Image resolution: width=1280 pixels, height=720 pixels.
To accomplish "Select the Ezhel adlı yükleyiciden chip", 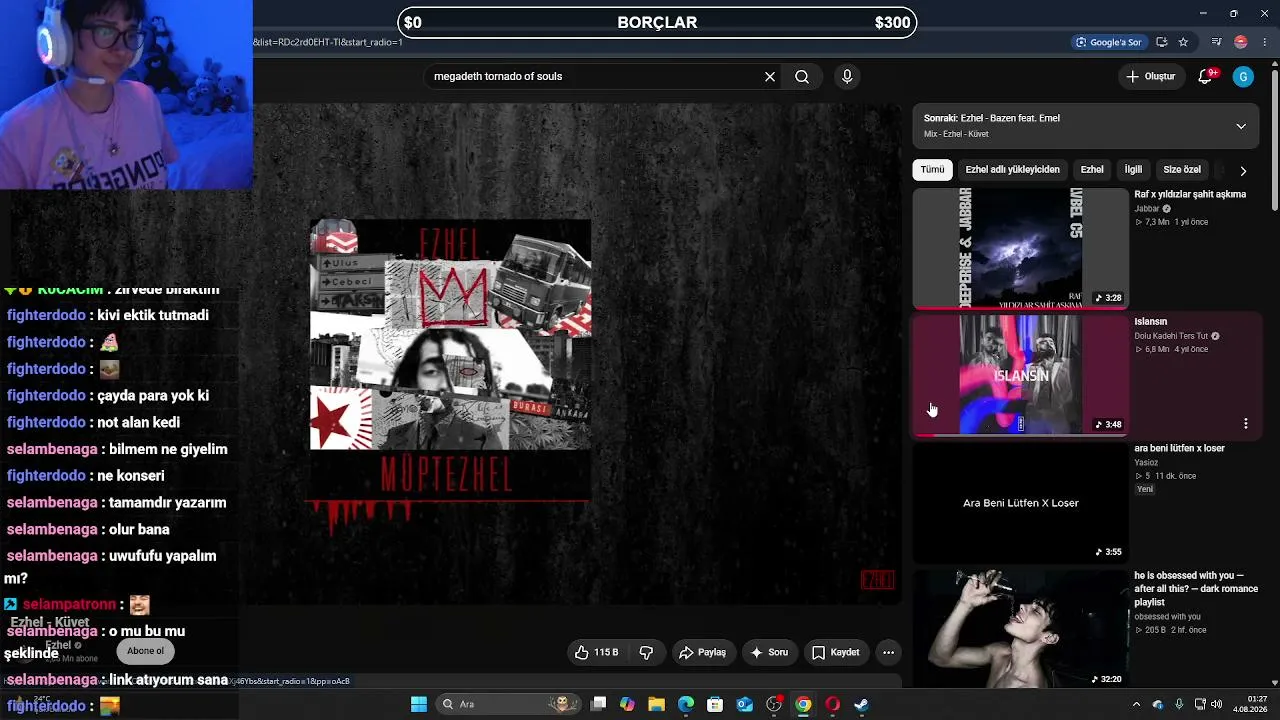I will click(x=1012, y=169).
